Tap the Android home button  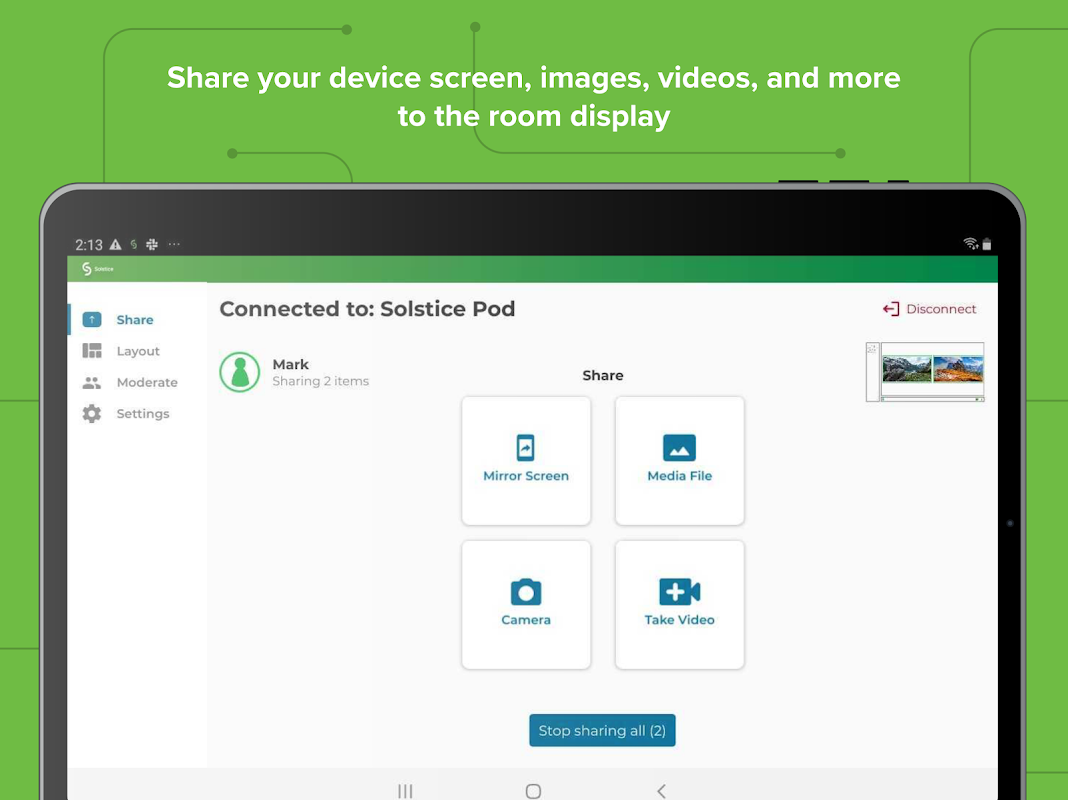533,791
